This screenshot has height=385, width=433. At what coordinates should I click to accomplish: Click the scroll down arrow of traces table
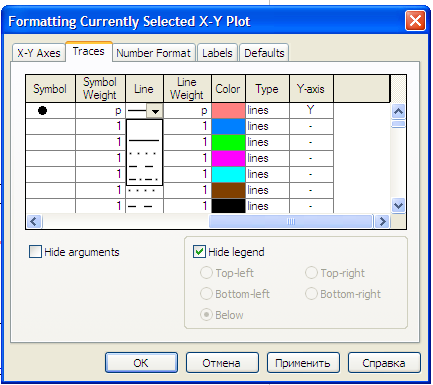pyautogui.click(x=399, y=205)
